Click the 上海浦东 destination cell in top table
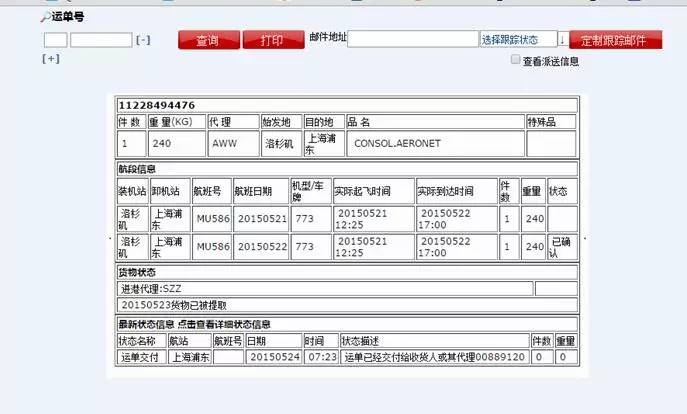This screenshot has width=687, height=414. pos(324,144)
